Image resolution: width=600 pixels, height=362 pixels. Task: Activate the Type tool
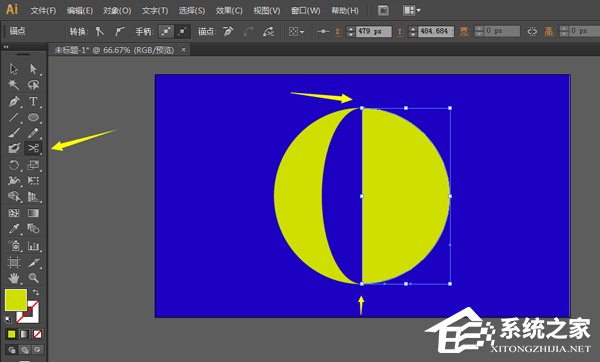33,101
